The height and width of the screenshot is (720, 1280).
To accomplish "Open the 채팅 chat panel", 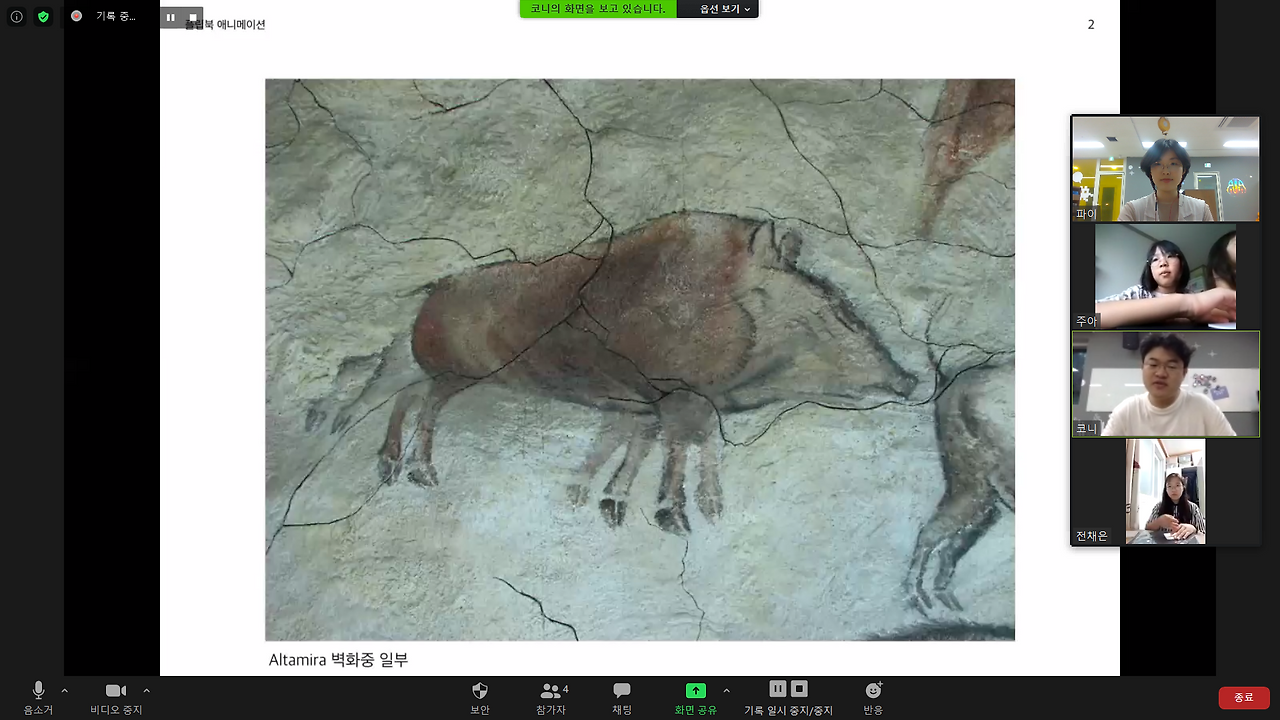I will 622,698.
